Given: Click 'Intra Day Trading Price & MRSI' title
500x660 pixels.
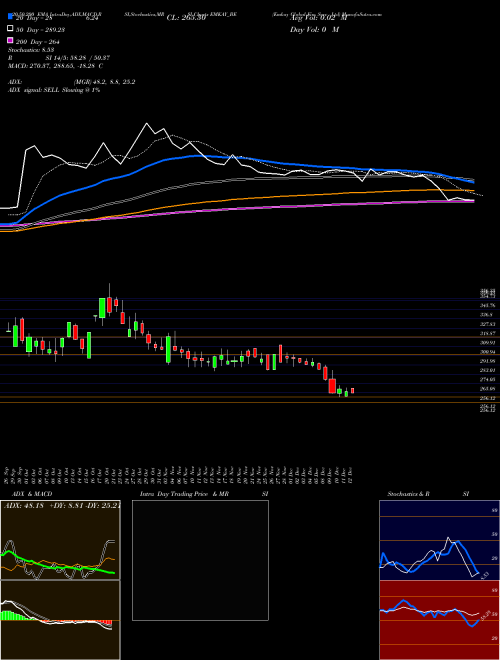Looking at the screenshot, I should pos(204,494).
